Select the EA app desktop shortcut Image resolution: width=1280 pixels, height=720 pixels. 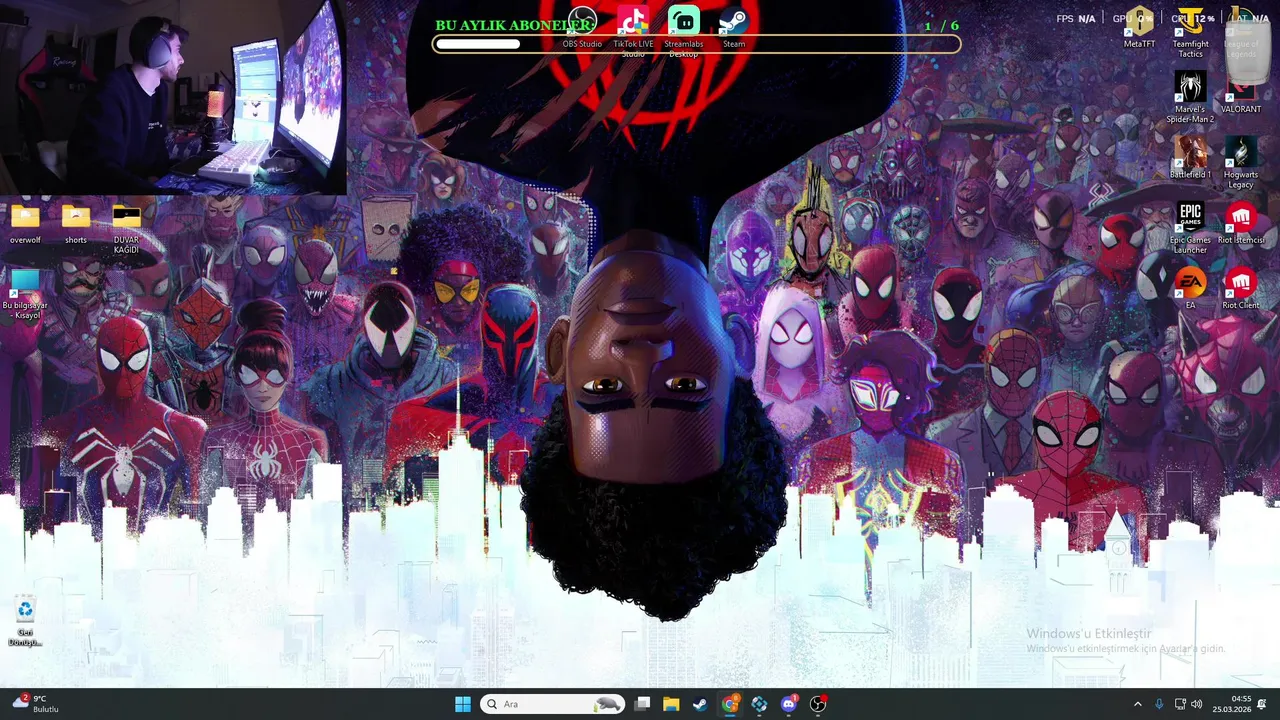click(x=1190, y=288)
